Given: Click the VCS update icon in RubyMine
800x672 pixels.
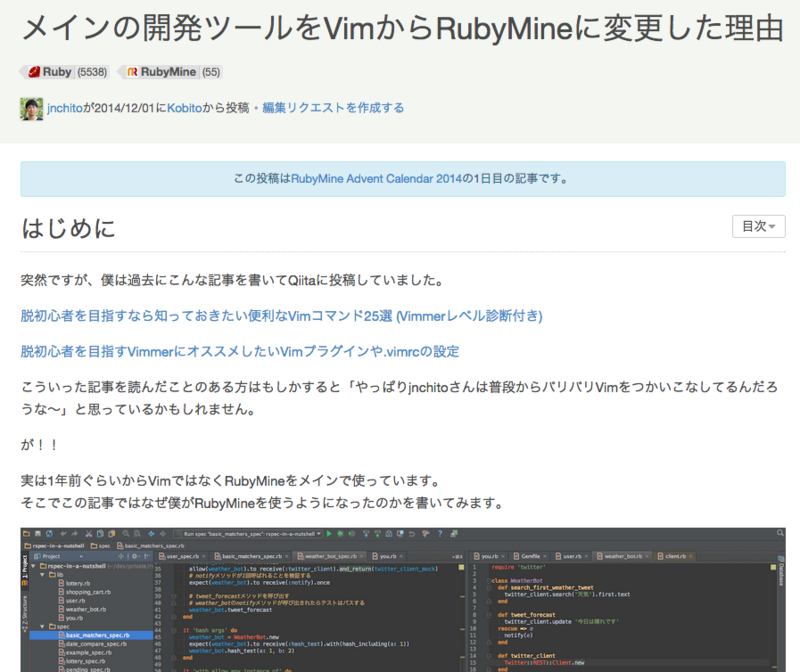Looking at the screenshot, I should (366, 534).
